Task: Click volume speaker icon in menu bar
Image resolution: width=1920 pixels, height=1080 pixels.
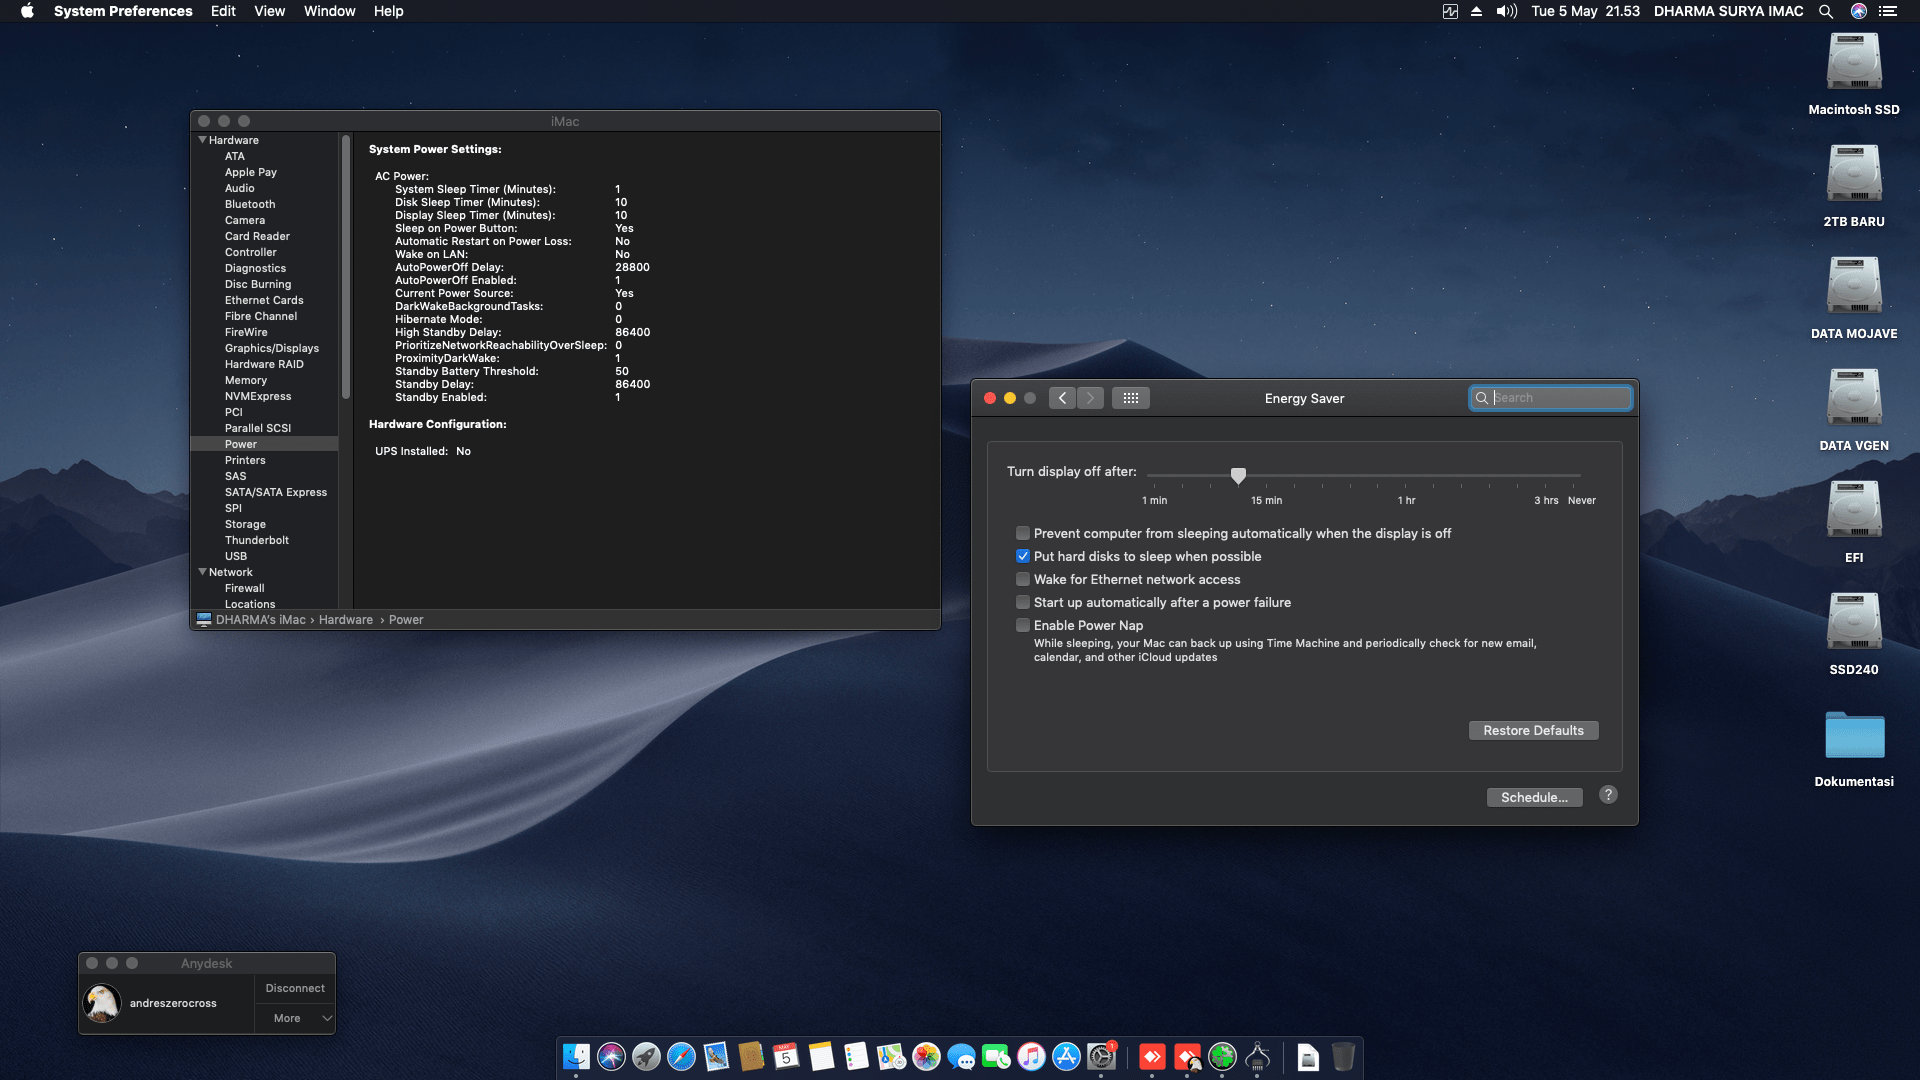Action: click(1507, 11)
